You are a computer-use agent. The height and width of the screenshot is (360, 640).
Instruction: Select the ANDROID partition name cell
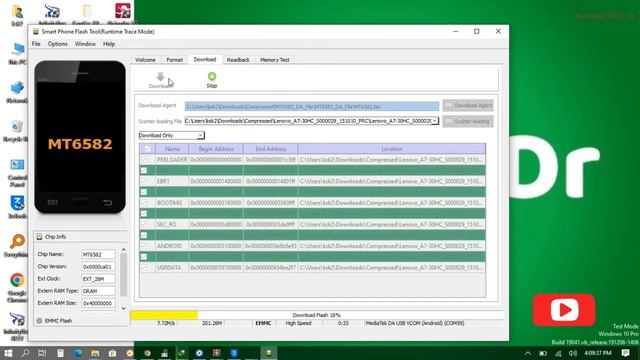click(x=172, y=246)
